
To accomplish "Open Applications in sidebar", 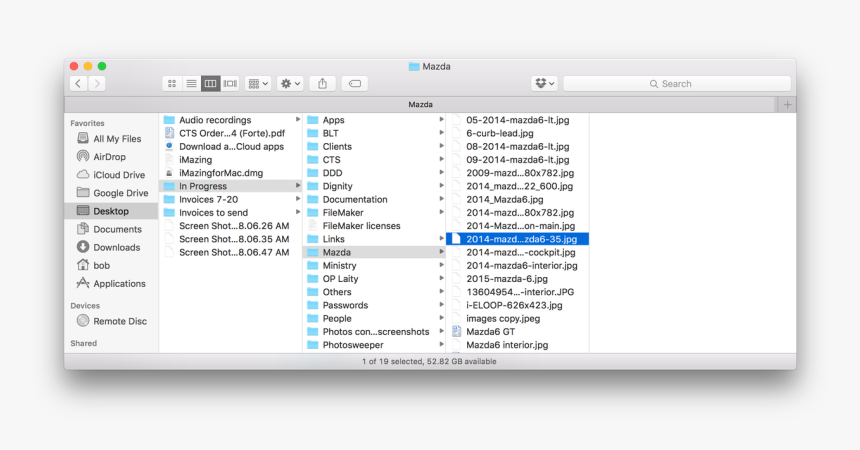I will [111, 283].
